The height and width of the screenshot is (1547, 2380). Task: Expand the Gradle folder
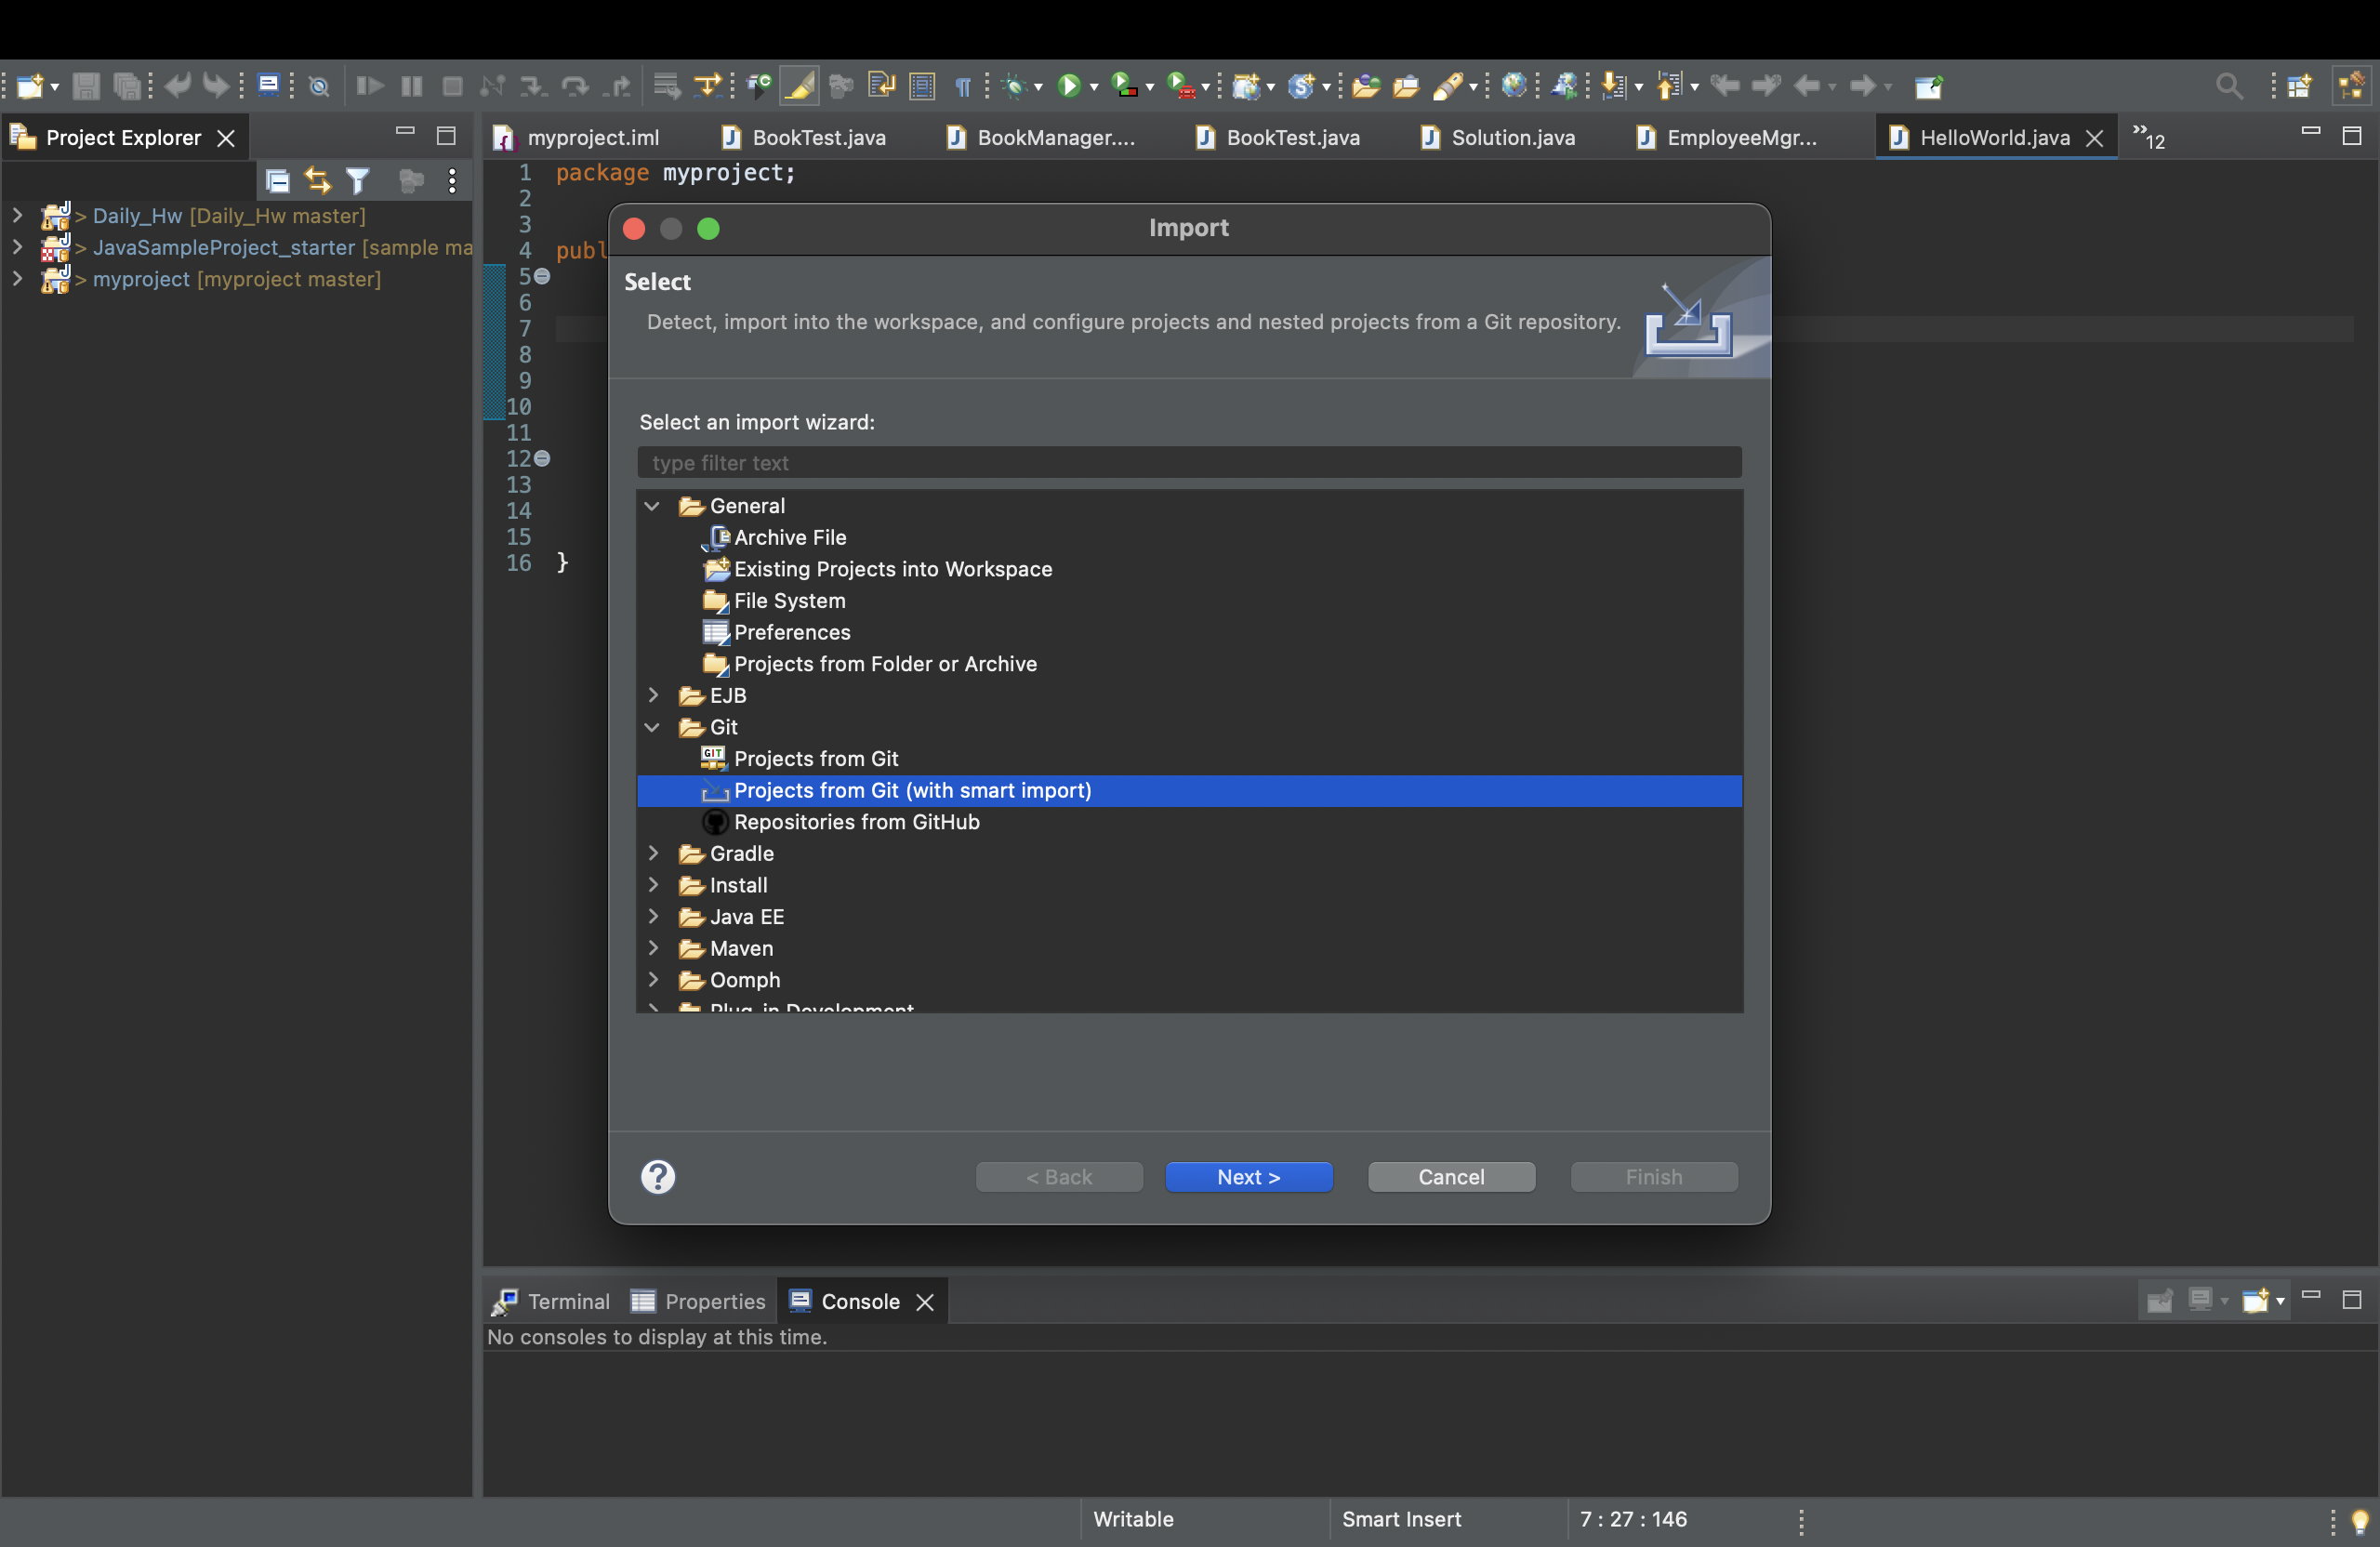click(x=653, y=853)
